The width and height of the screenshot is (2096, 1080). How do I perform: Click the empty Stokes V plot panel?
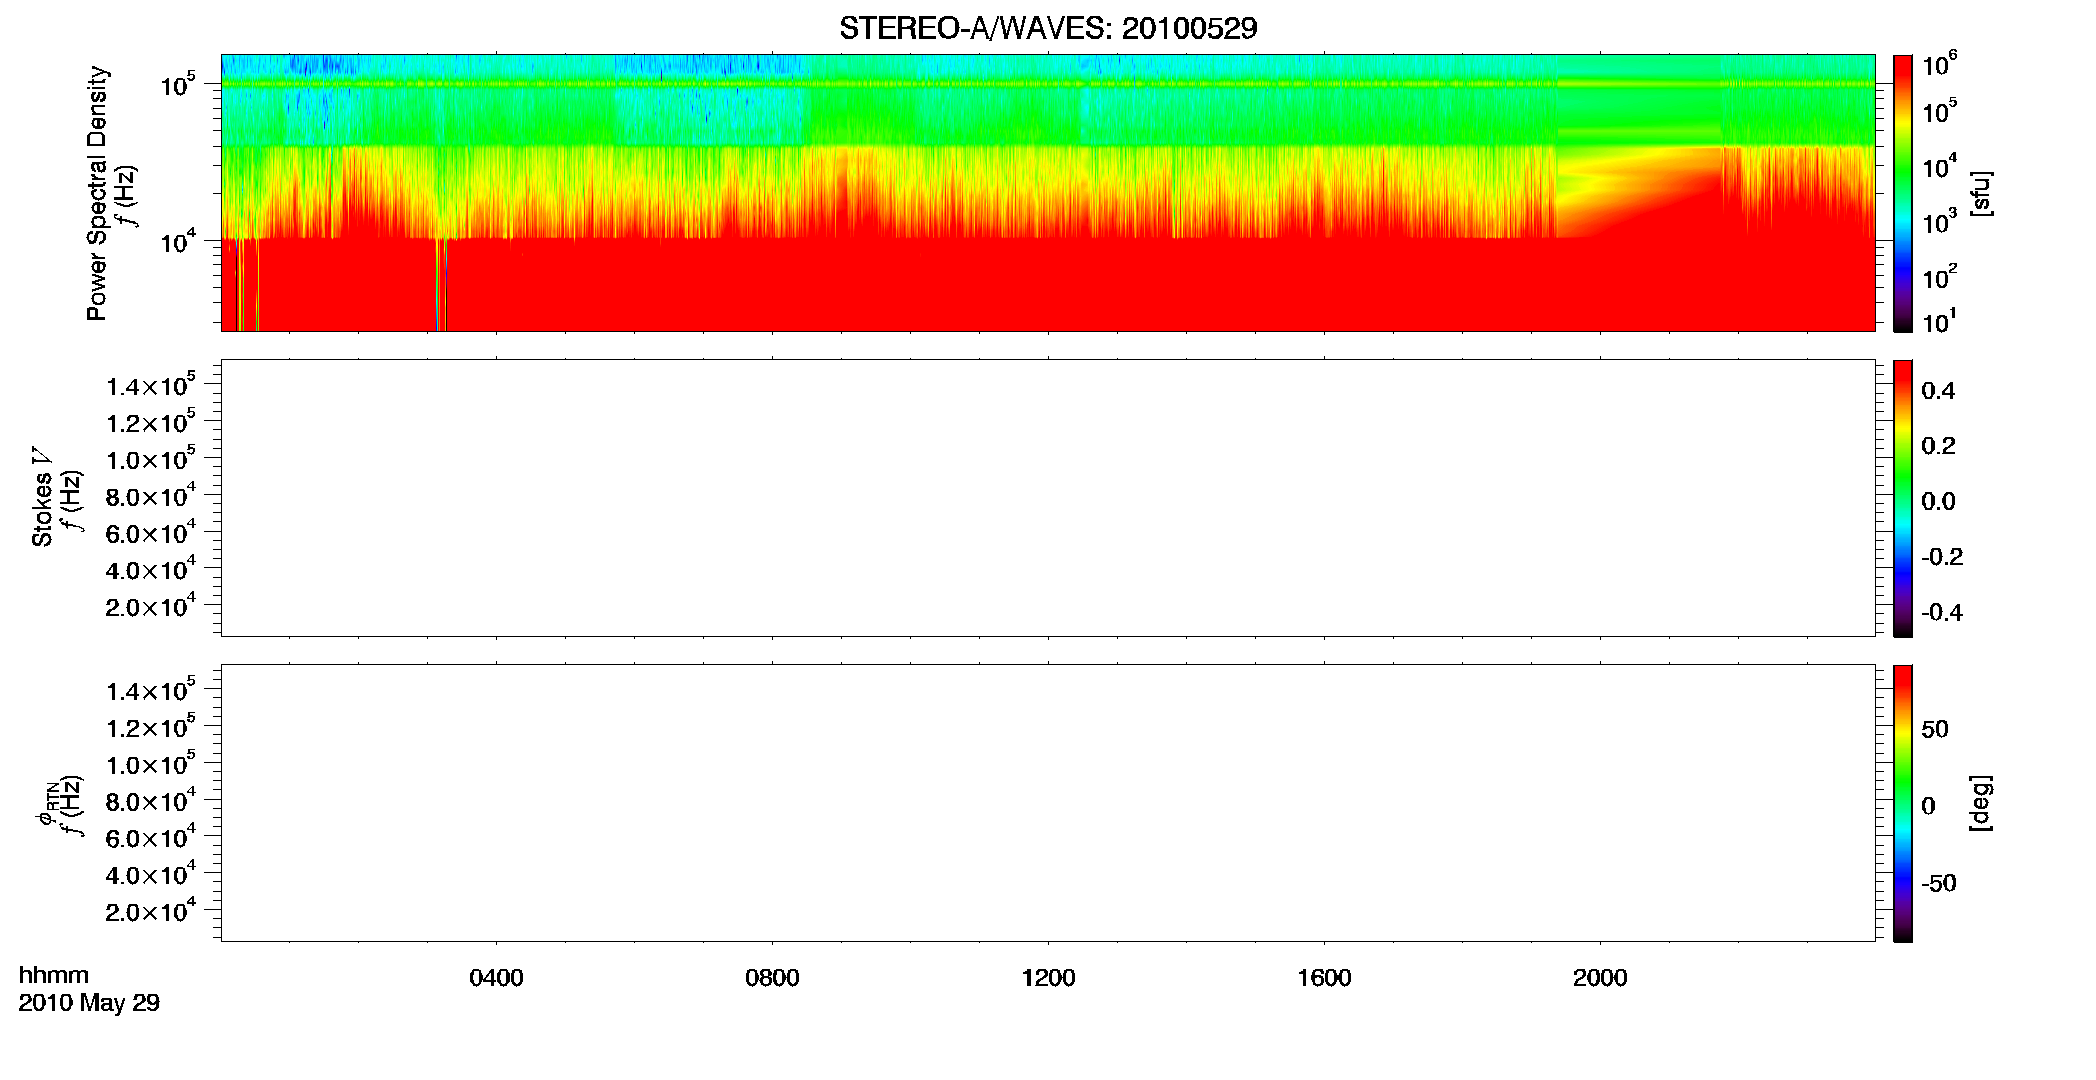coord(1048,498)
